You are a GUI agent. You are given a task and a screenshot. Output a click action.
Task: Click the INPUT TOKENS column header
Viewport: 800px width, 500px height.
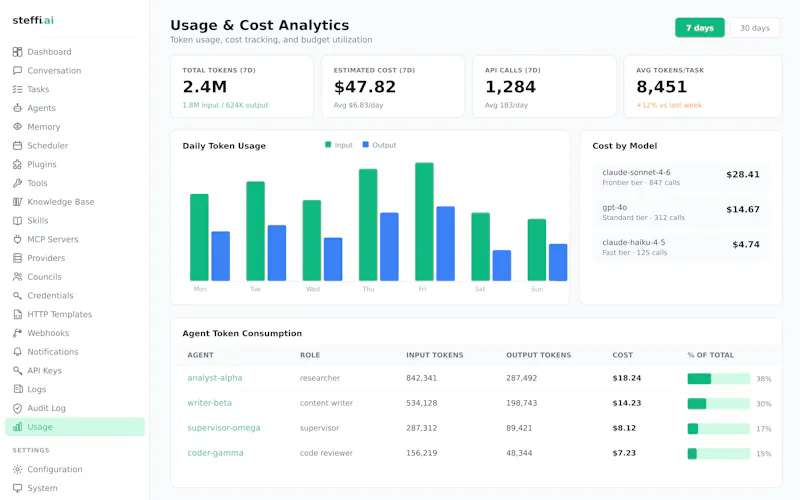click(x=435, y=355)
